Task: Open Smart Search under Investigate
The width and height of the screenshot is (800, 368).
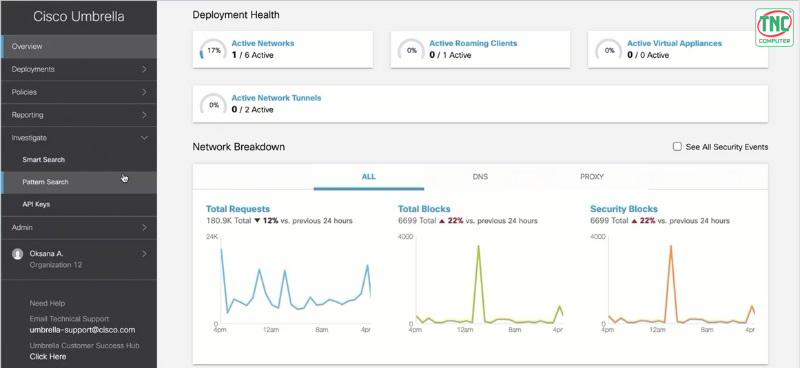Action: coord(43,160)
